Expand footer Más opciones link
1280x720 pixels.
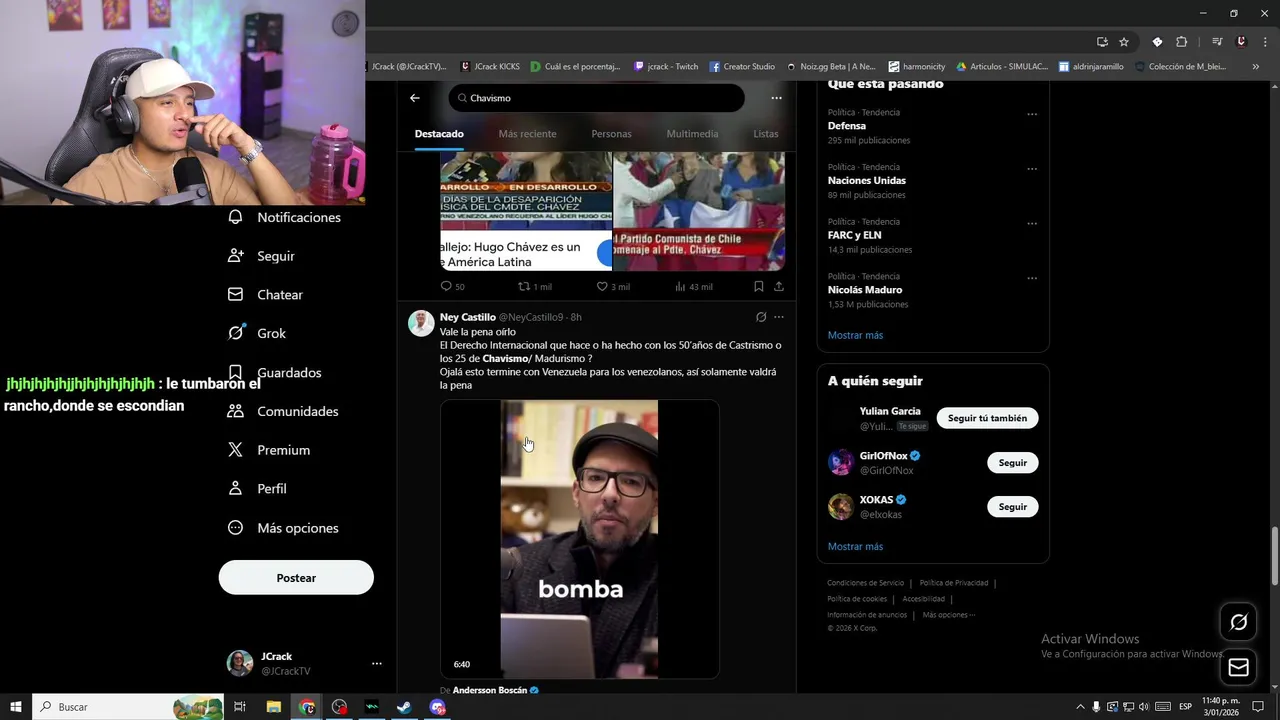[948, 615]
